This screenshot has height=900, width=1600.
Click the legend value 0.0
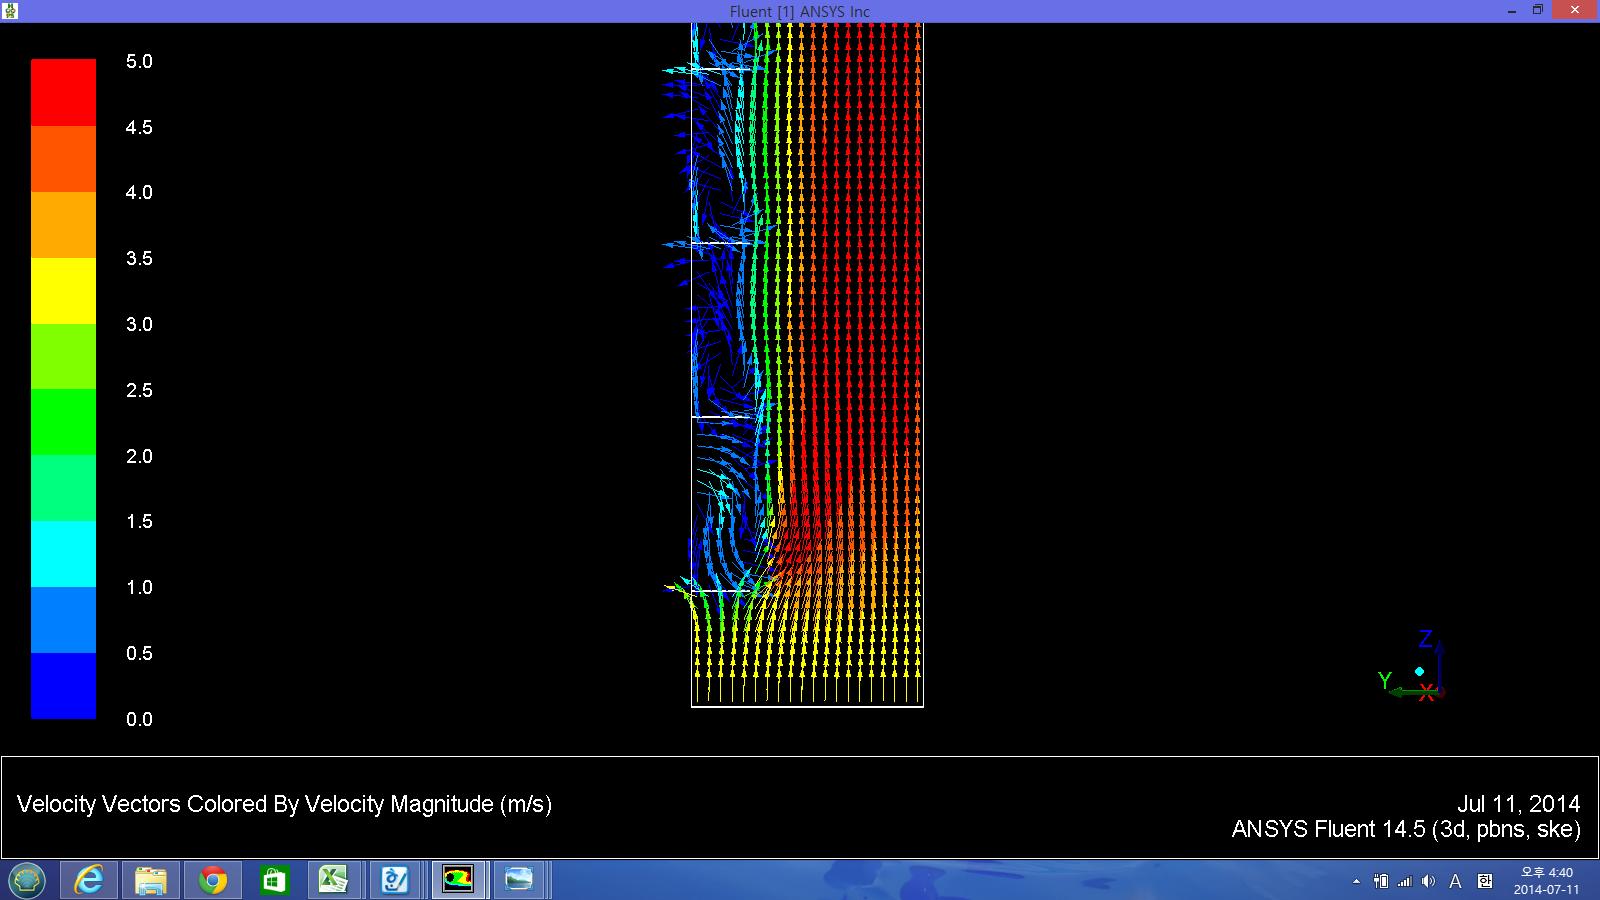(139, 720)
